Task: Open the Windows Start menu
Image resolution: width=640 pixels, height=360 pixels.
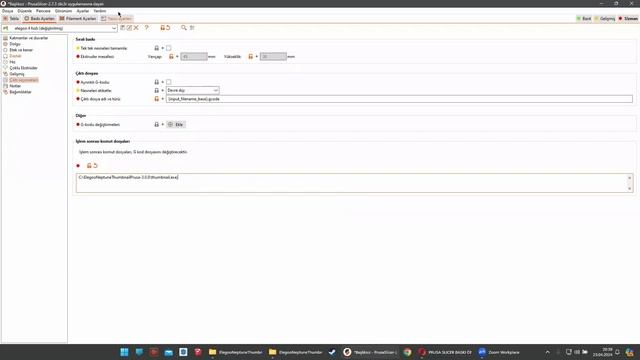Action: click(124, 352)
